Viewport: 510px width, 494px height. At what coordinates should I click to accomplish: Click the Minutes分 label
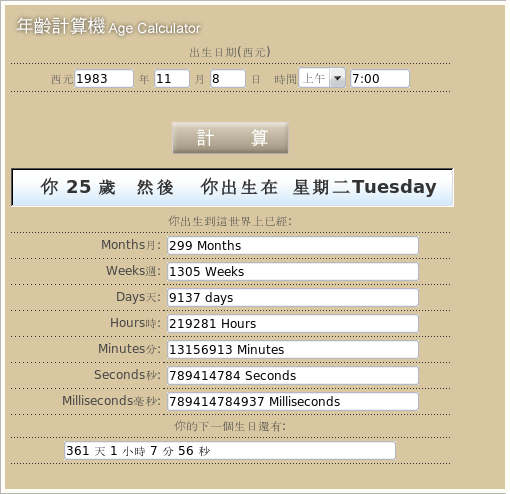point(129,349)
